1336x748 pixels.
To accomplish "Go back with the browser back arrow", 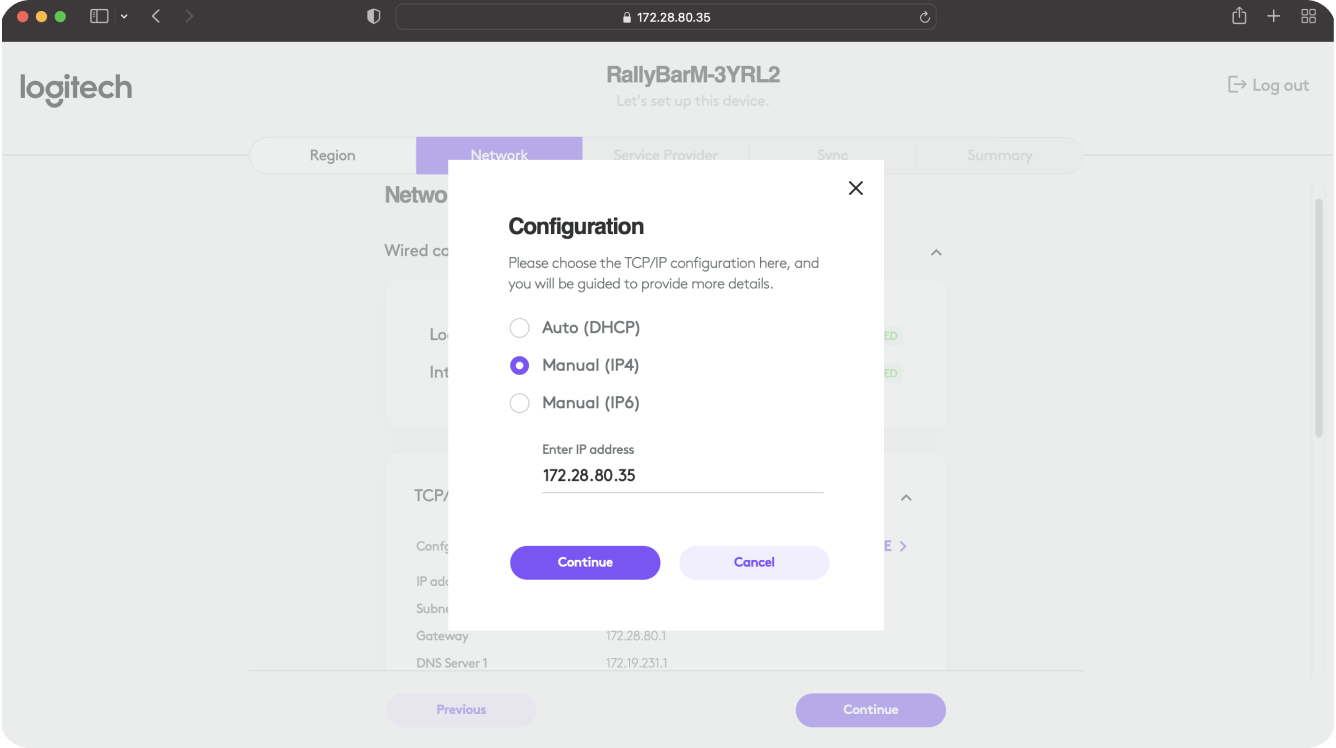I will pyautogui.click(x=156, y=17).
